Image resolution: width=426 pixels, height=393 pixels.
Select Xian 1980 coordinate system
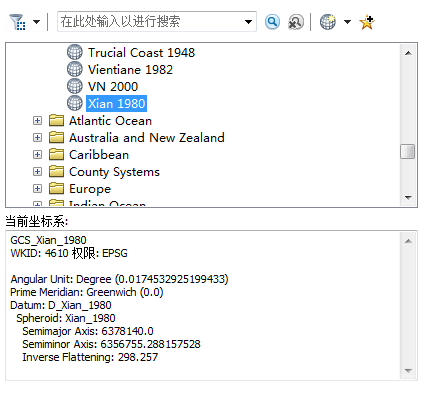click(116, 103)
